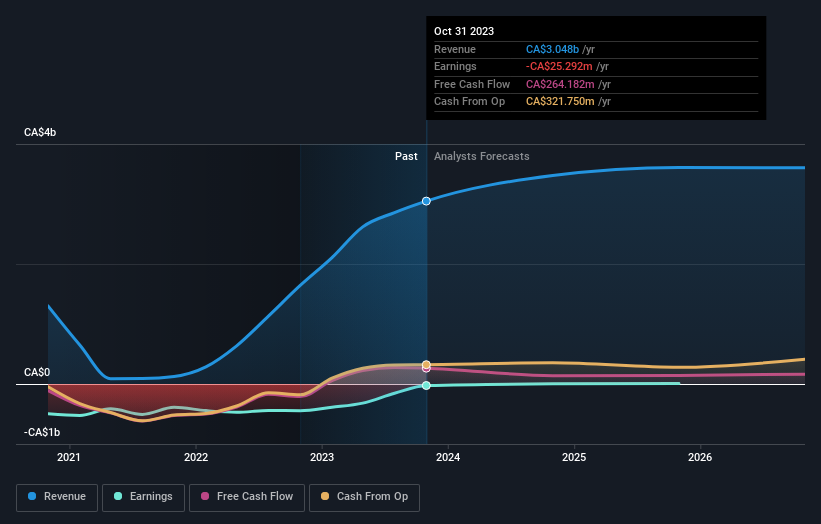Click the 2024 x-axis label
821x524 pixels.
(x=448, y=458)
